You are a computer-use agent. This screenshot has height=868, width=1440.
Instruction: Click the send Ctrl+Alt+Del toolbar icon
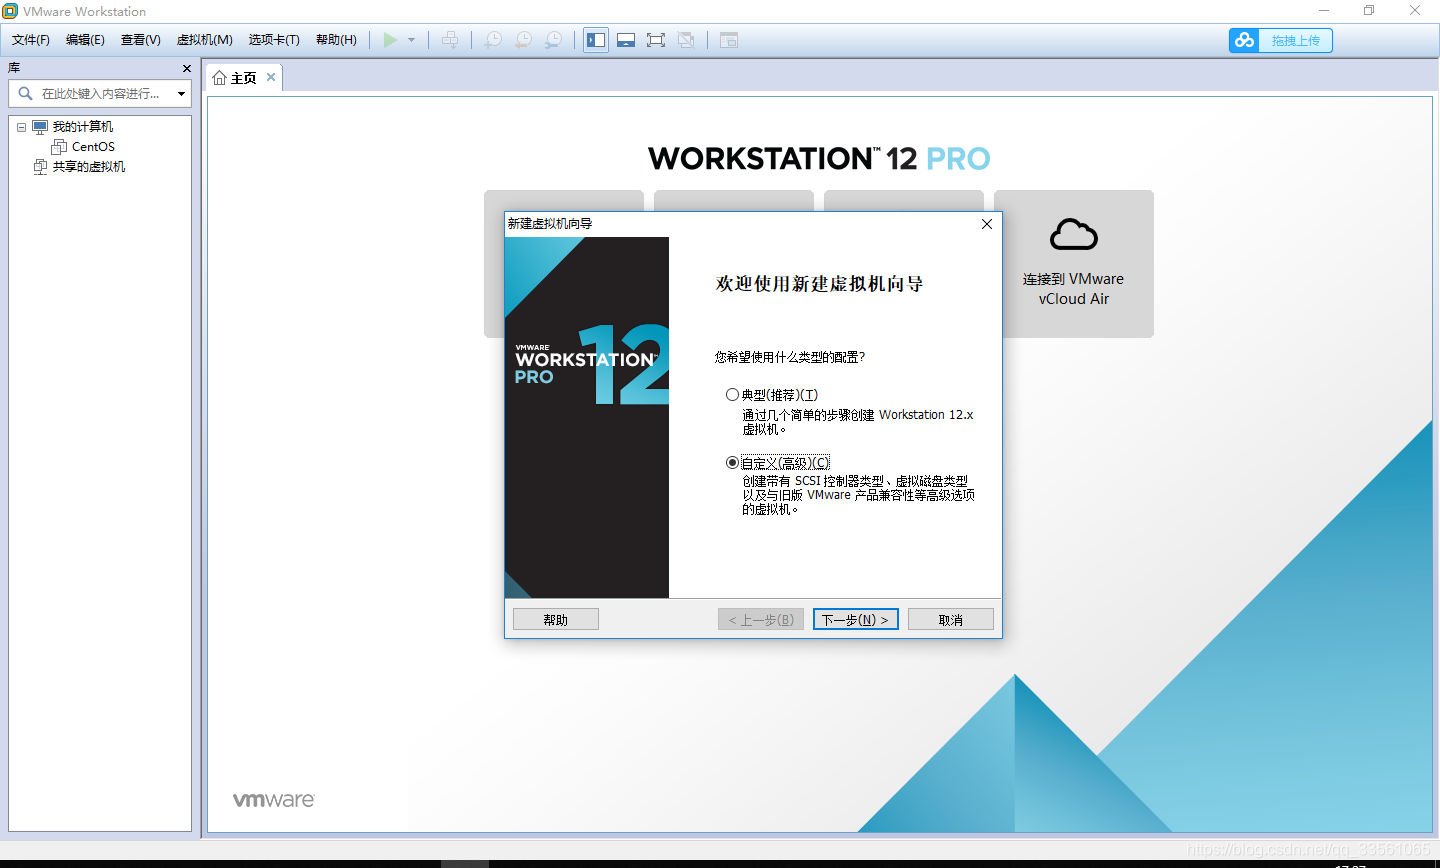click(450, 40)
